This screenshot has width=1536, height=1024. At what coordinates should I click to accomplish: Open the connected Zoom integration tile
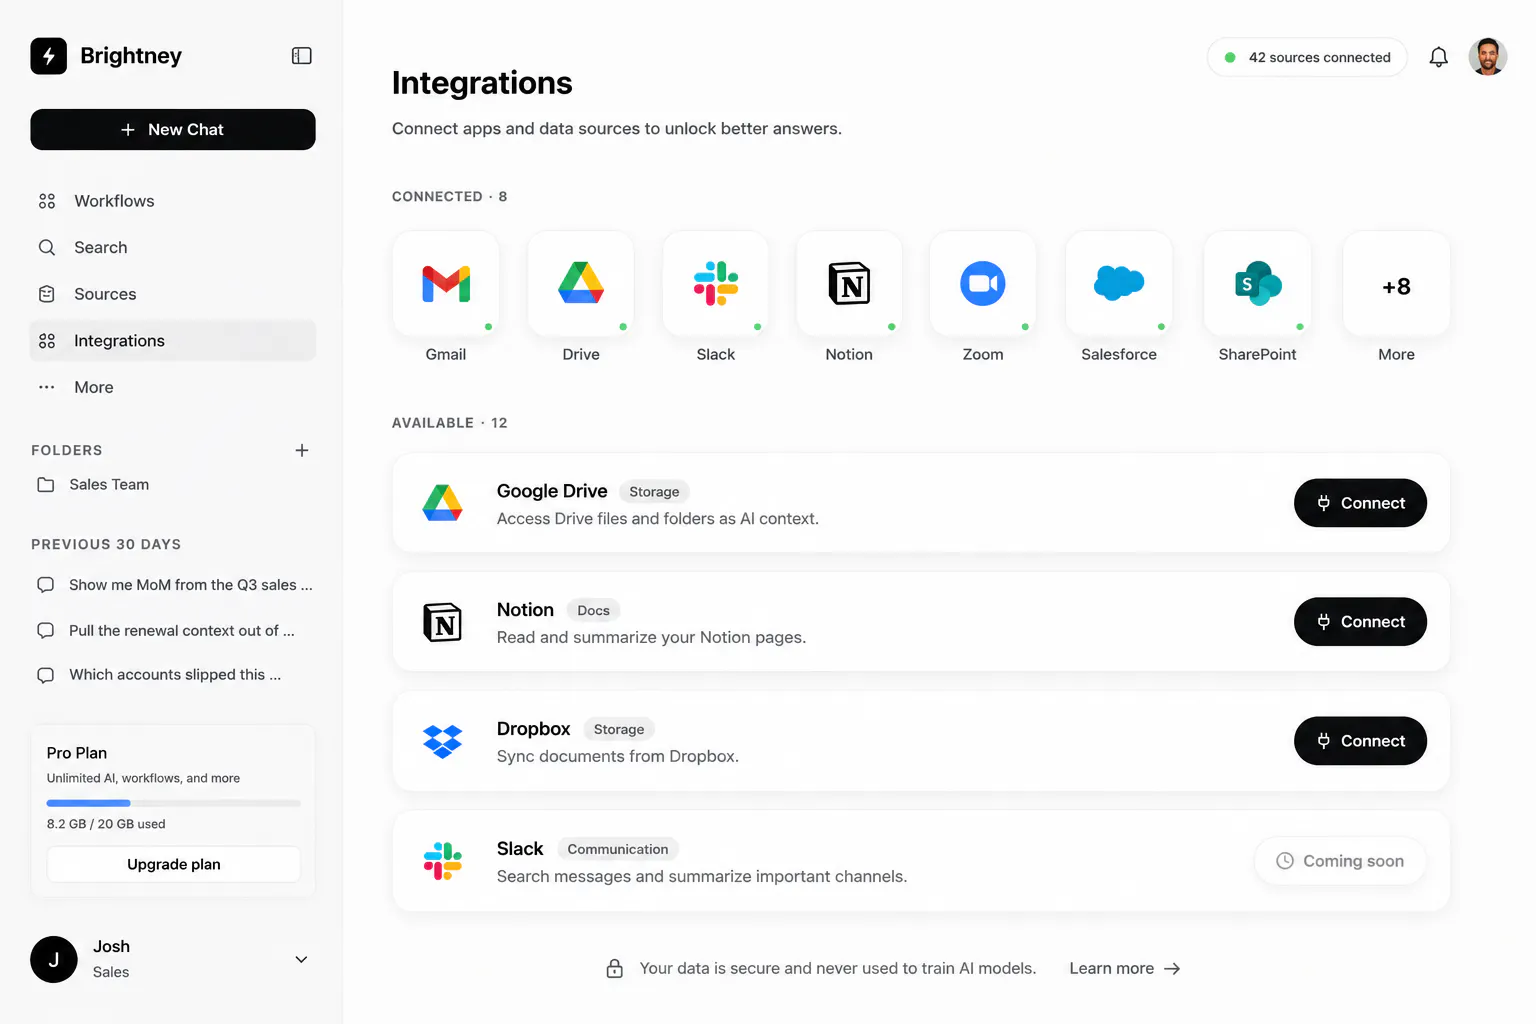pyautogui.click(x=983, y=284)
